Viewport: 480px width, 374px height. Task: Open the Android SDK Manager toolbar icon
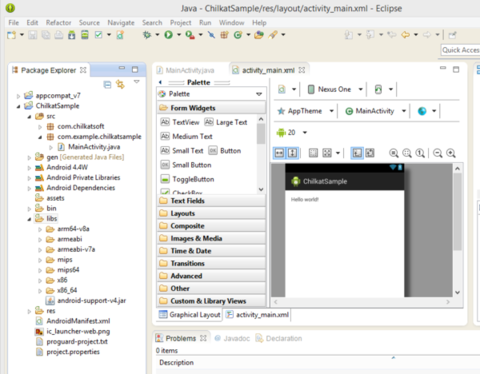[x=72, y=35]
